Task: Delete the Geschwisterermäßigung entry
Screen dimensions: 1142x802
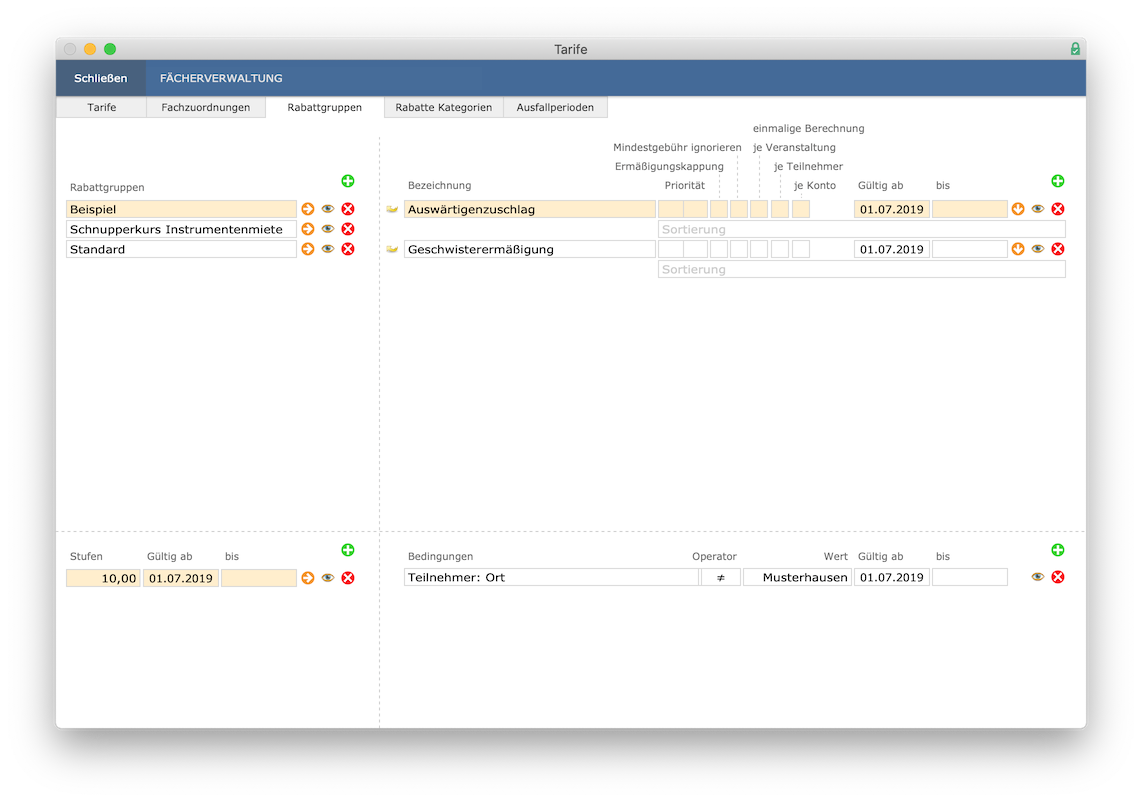Action: tap(1058, 249)
